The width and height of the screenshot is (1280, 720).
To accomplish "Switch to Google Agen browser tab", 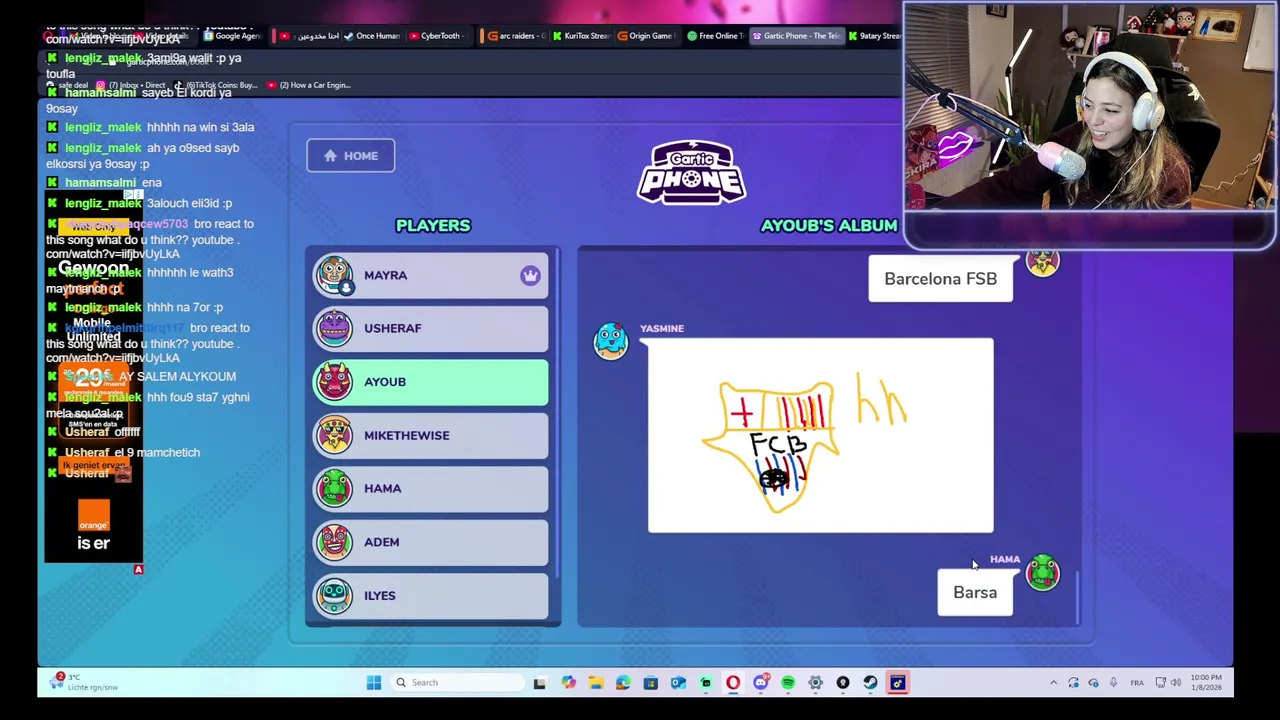I will tap(234, 36).
